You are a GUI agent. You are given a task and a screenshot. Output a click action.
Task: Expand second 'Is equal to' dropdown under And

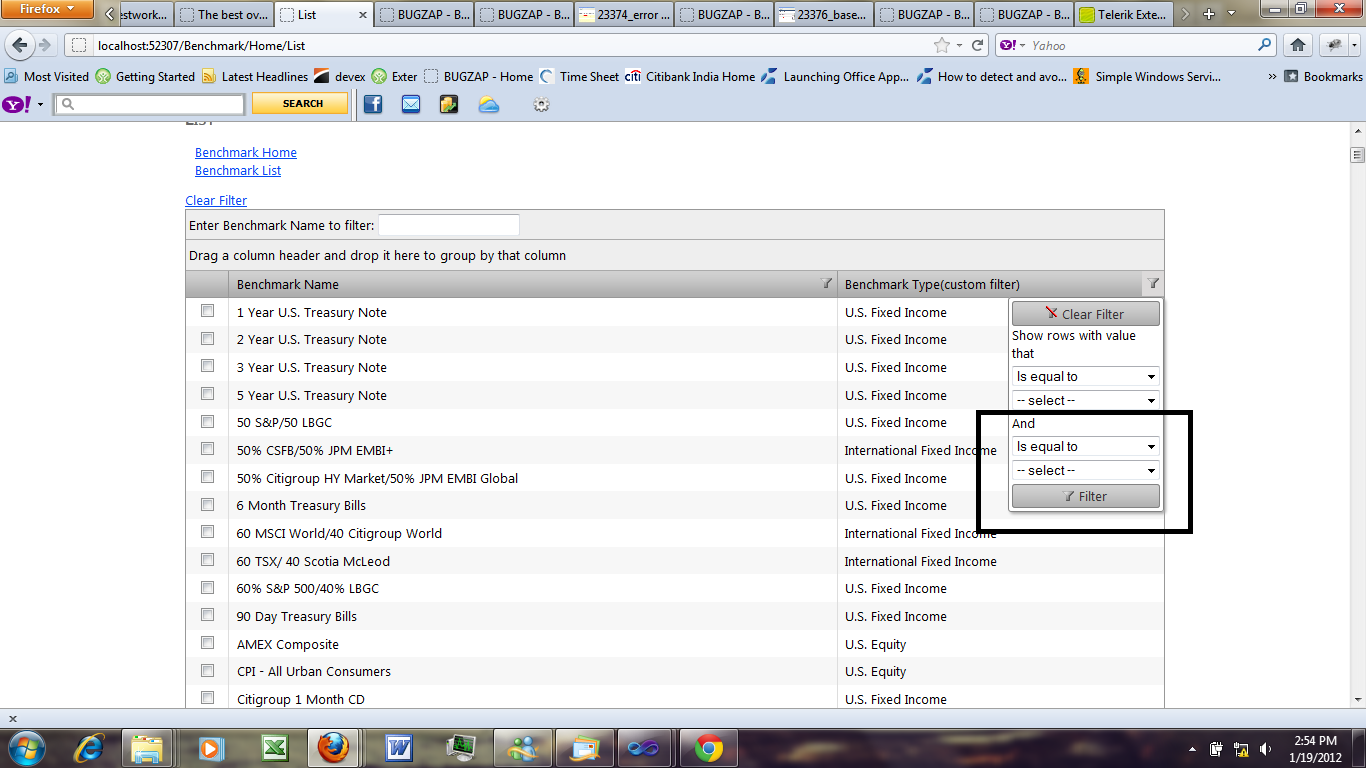(x=1086, y=447)
